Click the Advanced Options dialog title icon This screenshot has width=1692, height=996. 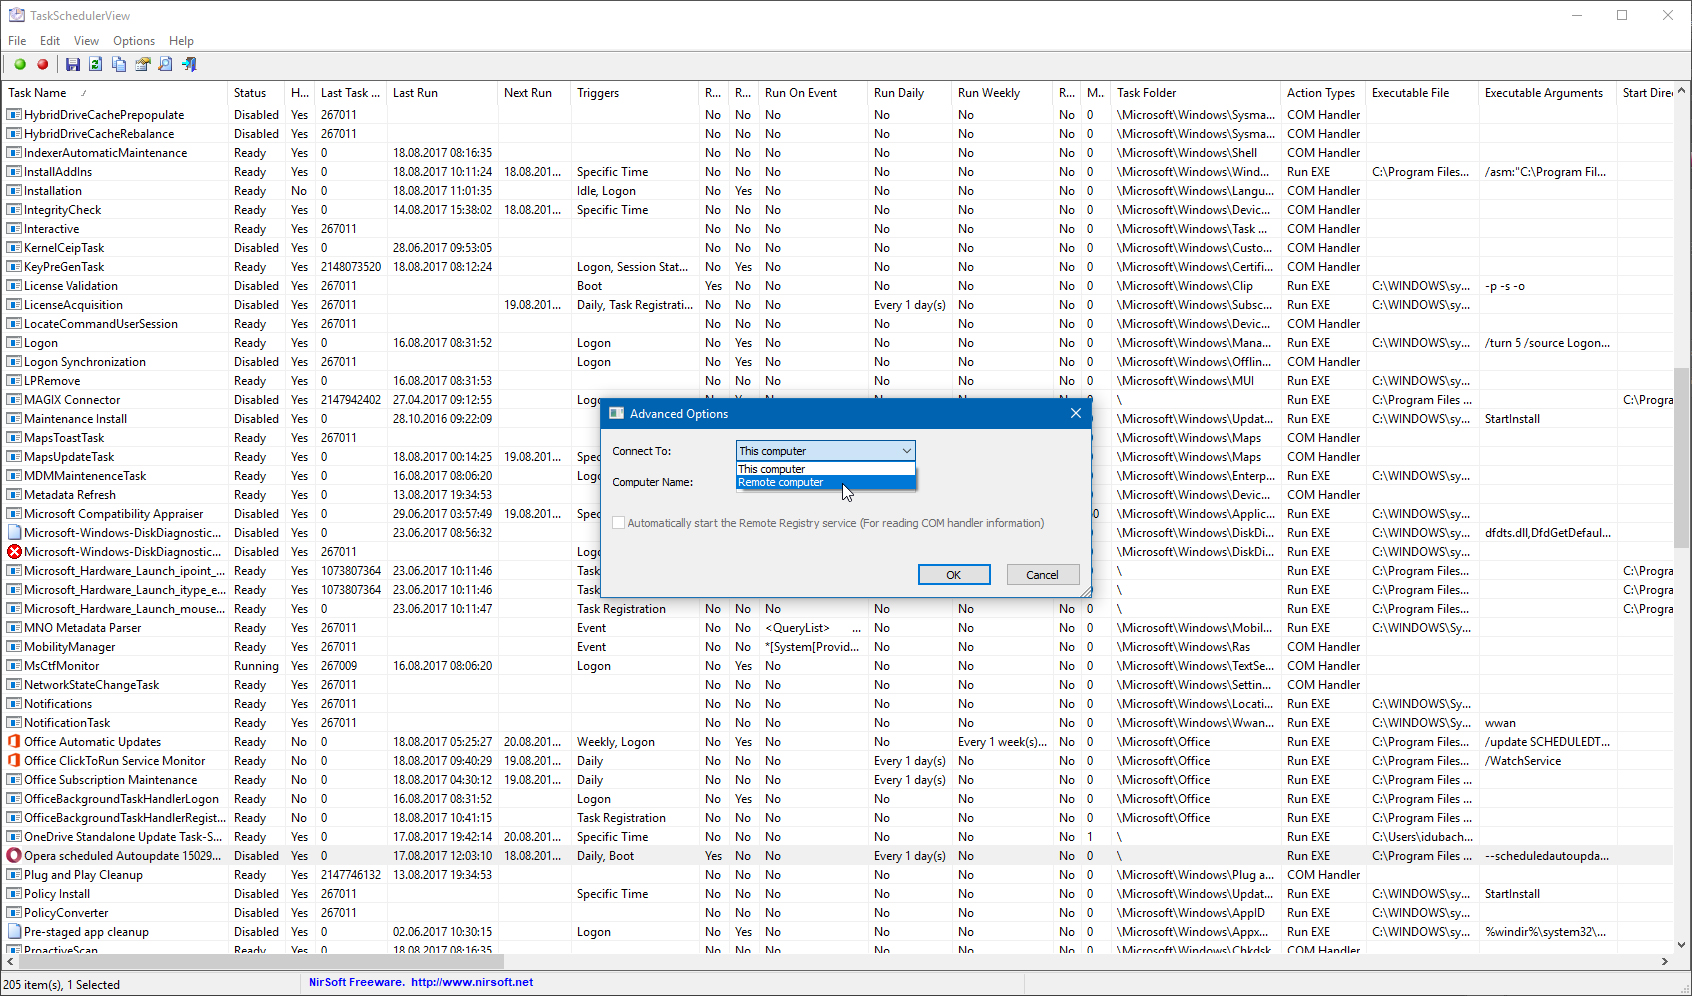pyautogui.click(x=616, y=414)
